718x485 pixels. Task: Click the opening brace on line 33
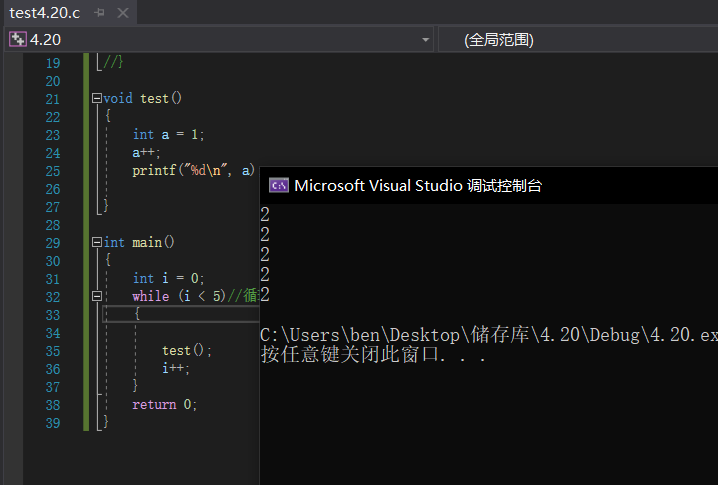(x=137, y=314)
